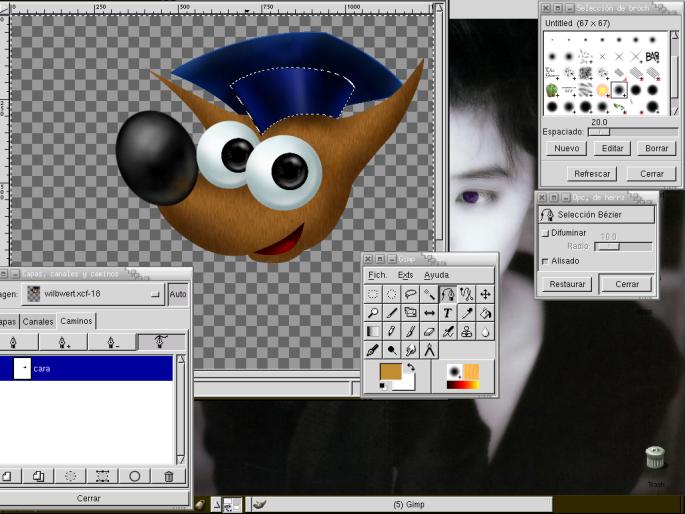Viewport: 685px width, 514px height.
Task: Open the Fich. menu in toolbox
Action: coord(377,274)
